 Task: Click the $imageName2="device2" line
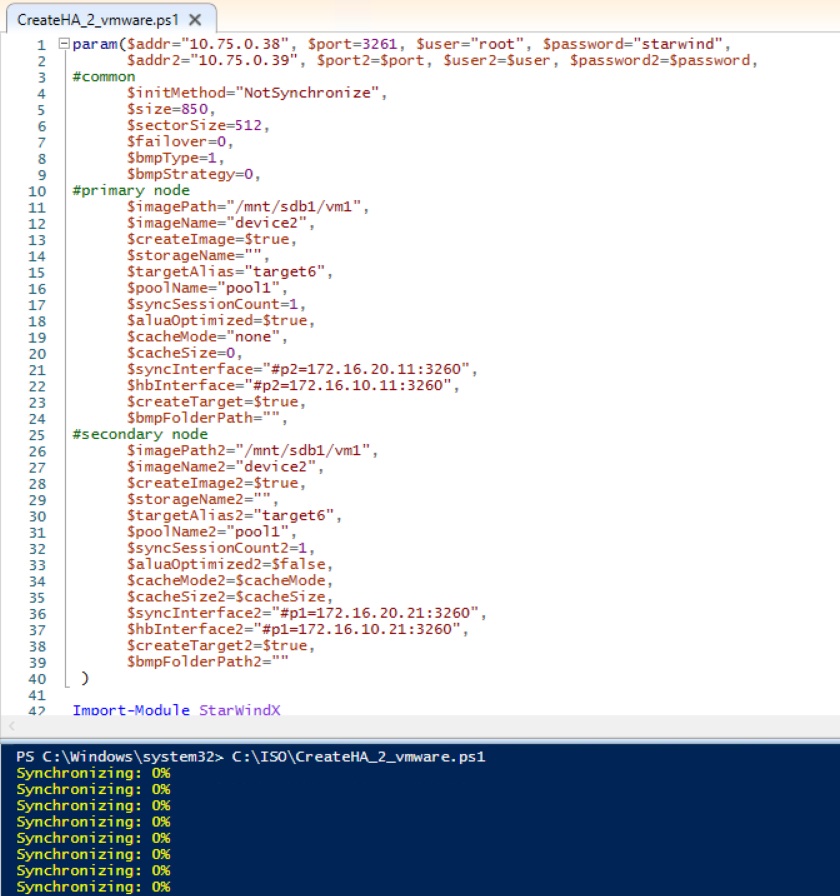tap(225, 467)
